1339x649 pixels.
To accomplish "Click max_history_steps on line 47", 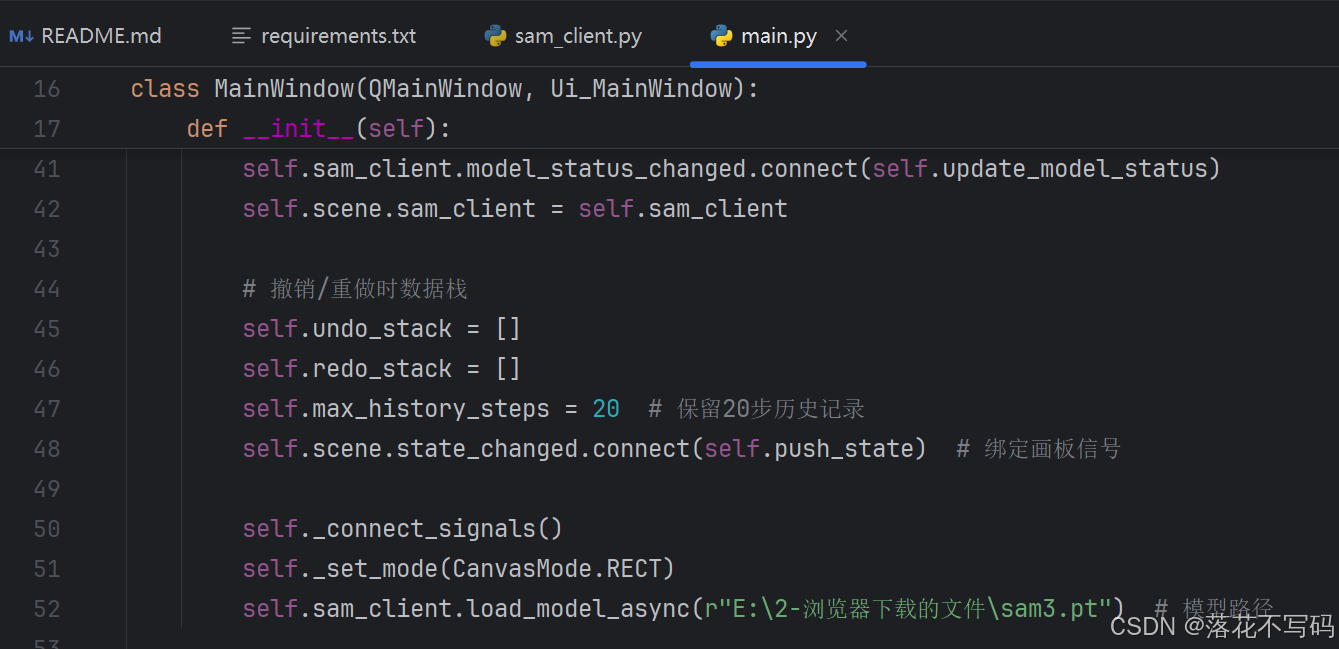I will 432,409.
